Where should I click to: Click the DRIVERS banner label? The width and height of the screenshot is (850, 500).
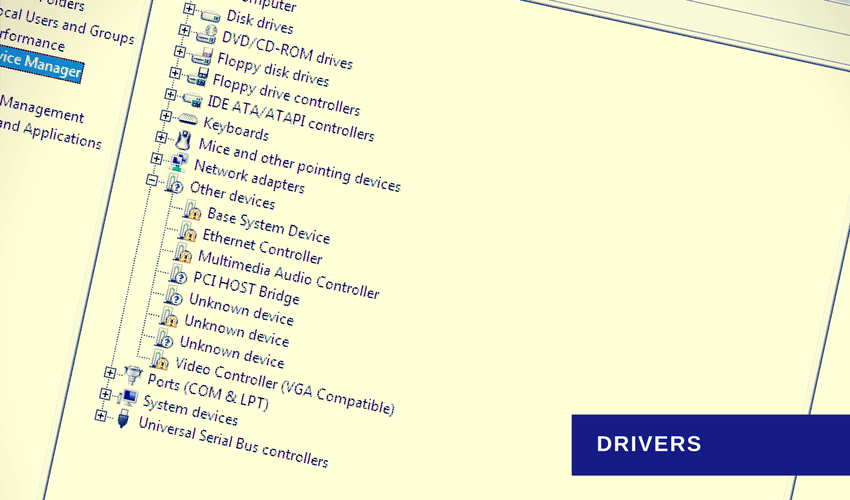click(x=649, y=444)
